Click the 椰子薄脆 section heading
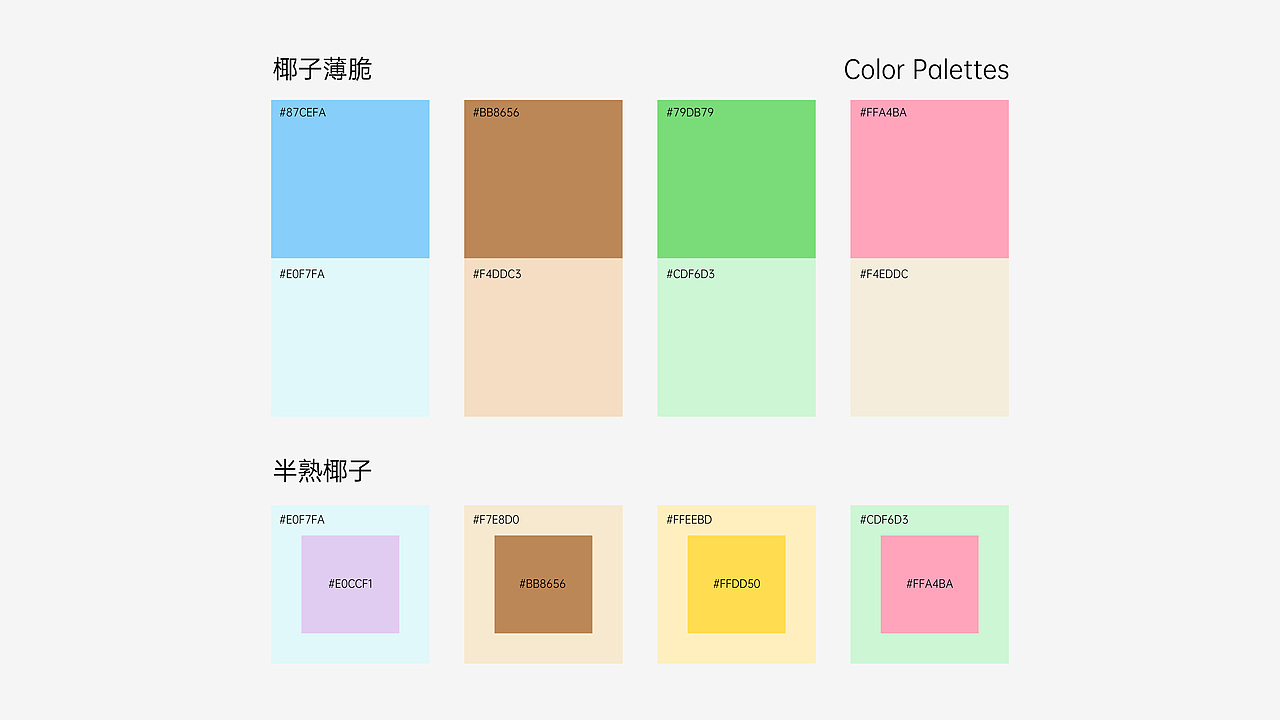Screen dimensions: 1280x720 pos(322,70)
